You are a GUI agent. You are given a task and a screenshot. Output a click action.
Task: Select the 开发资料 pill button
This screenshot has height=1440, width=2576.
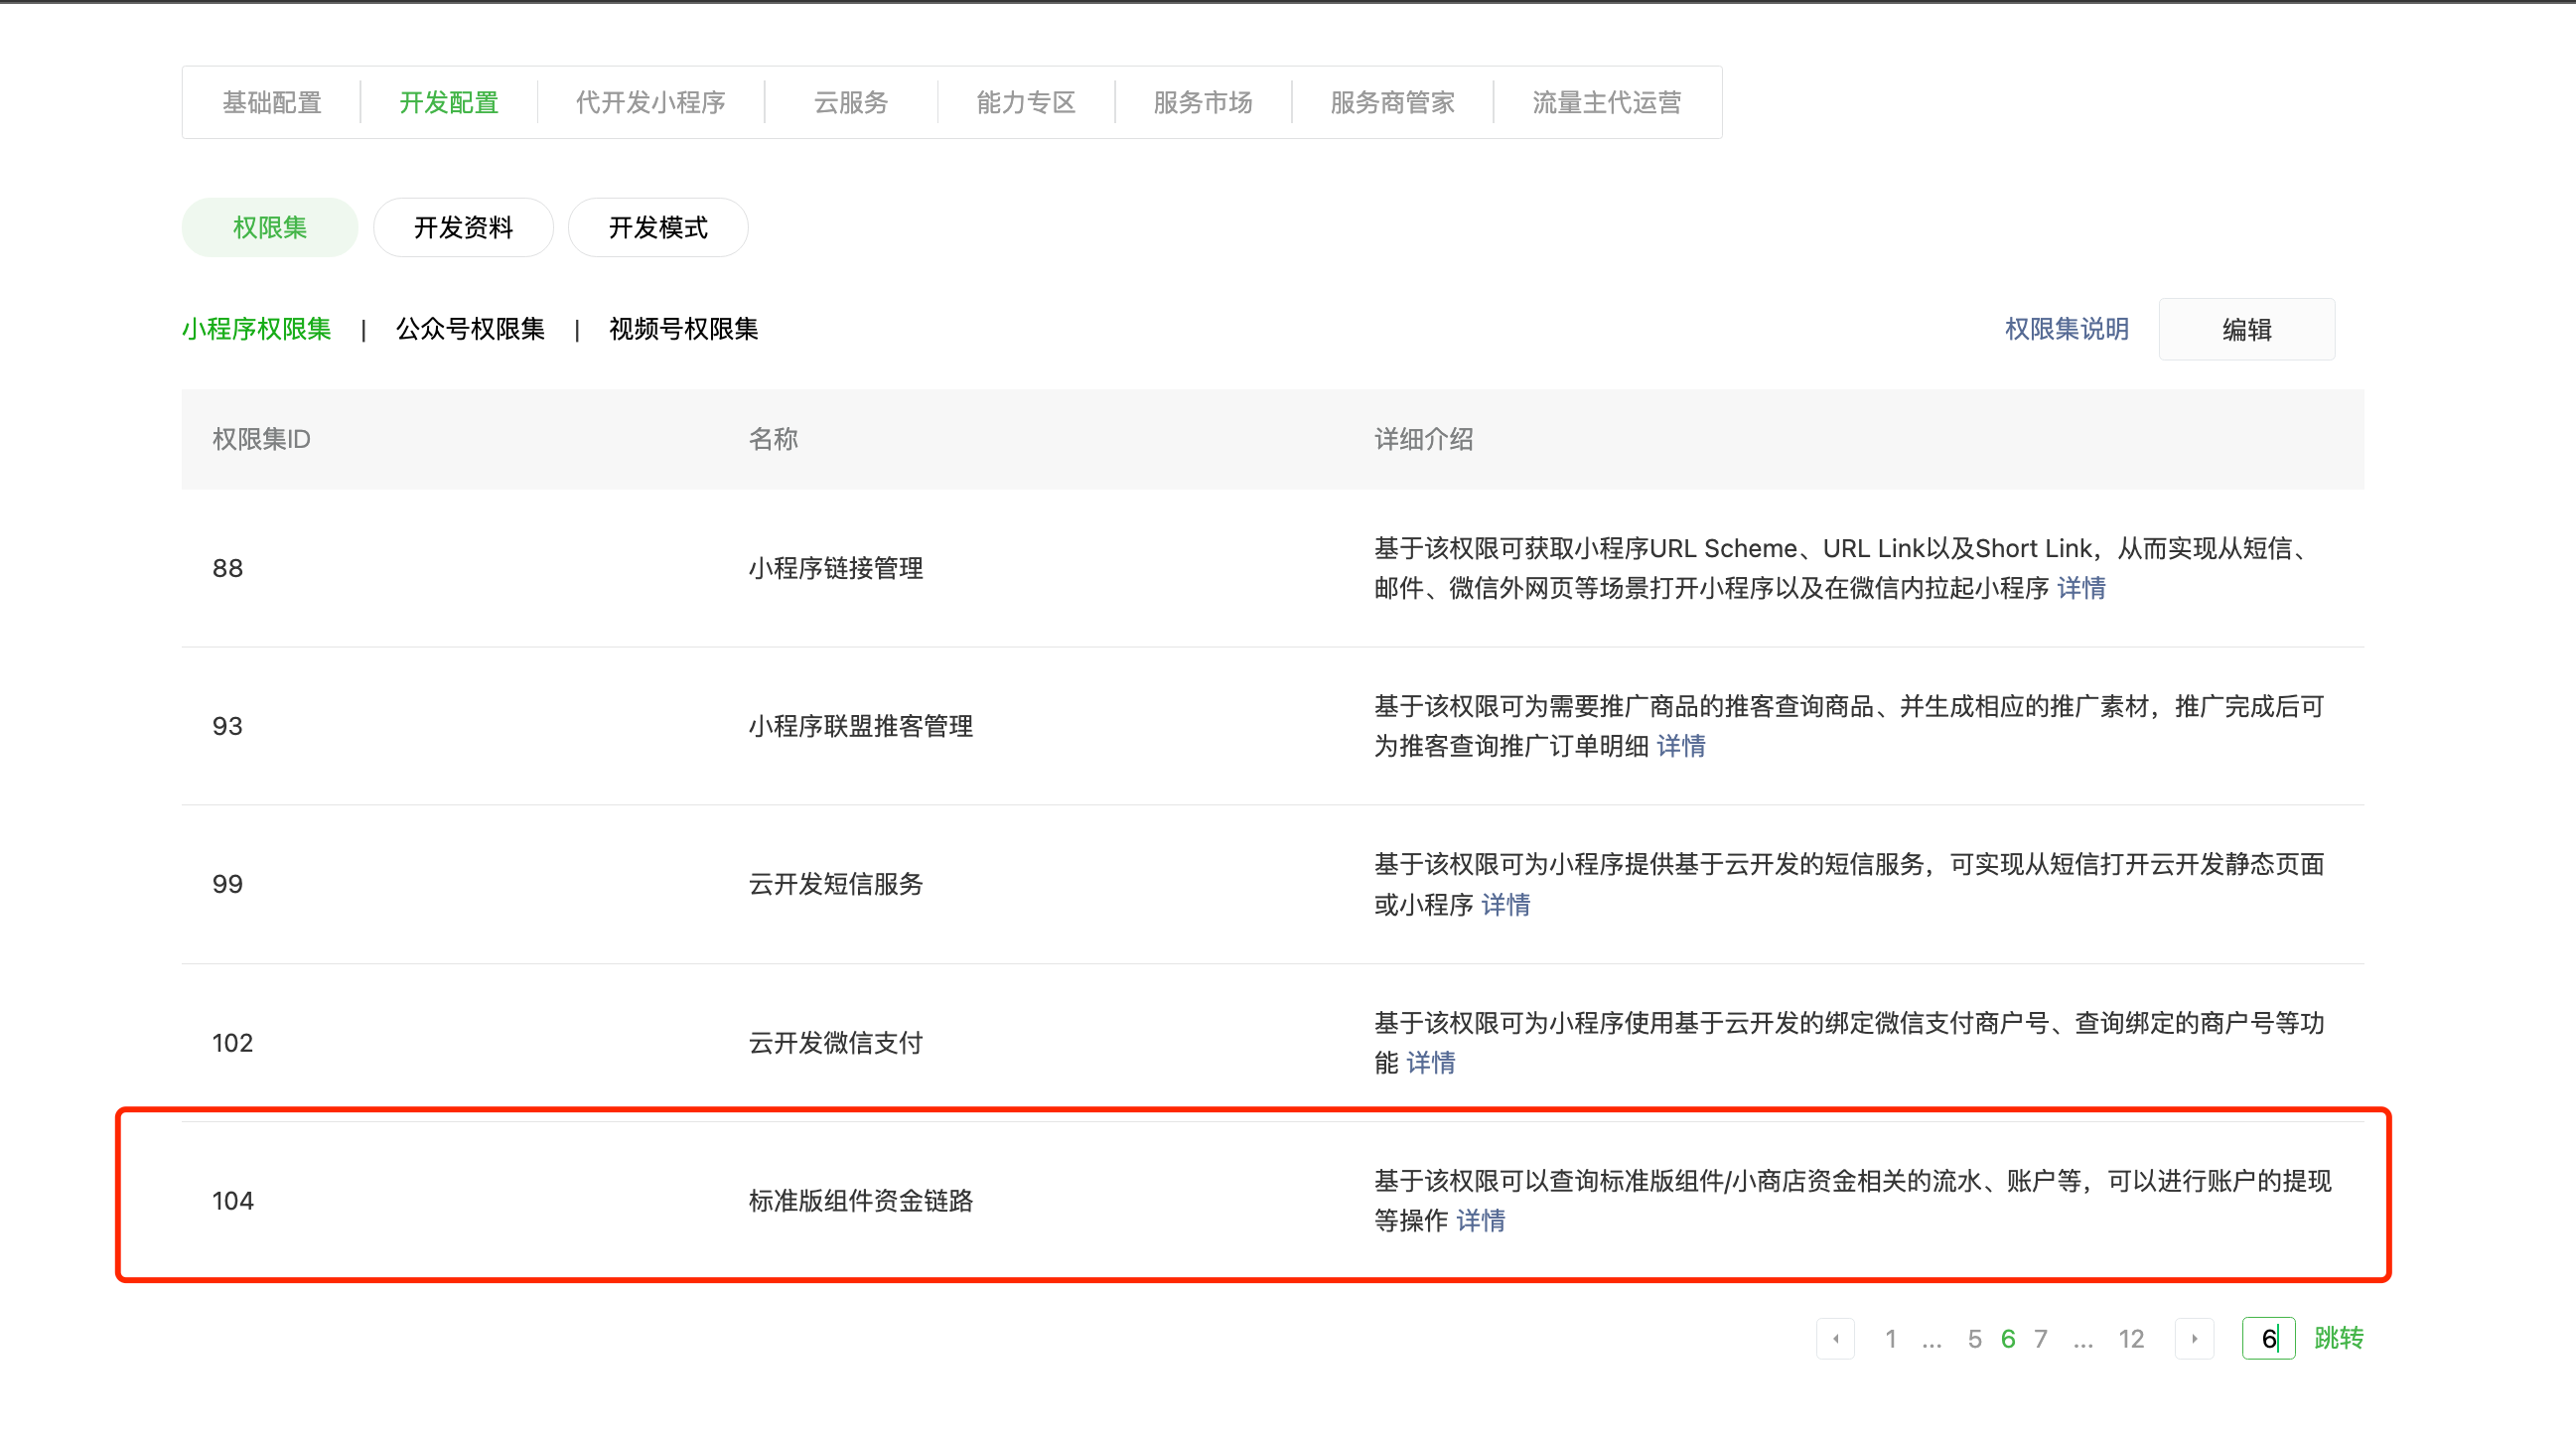463,228
